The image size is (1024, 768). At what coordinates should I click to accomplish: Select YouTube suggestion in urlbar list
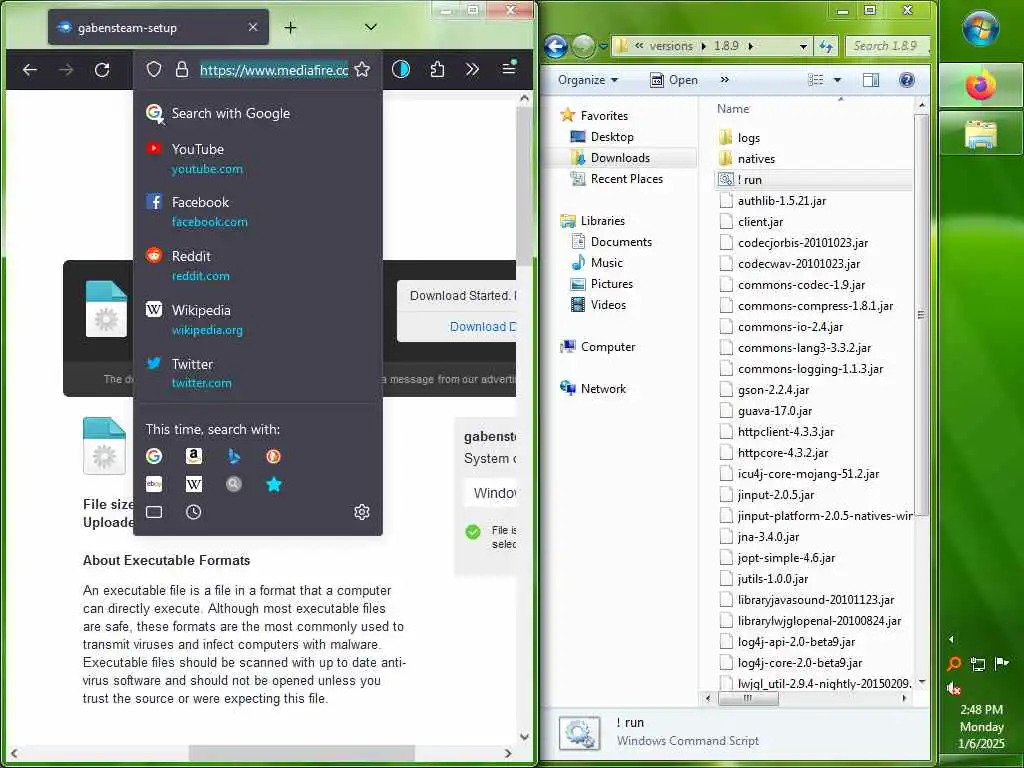pyautogui.click(x=258, y=159)
